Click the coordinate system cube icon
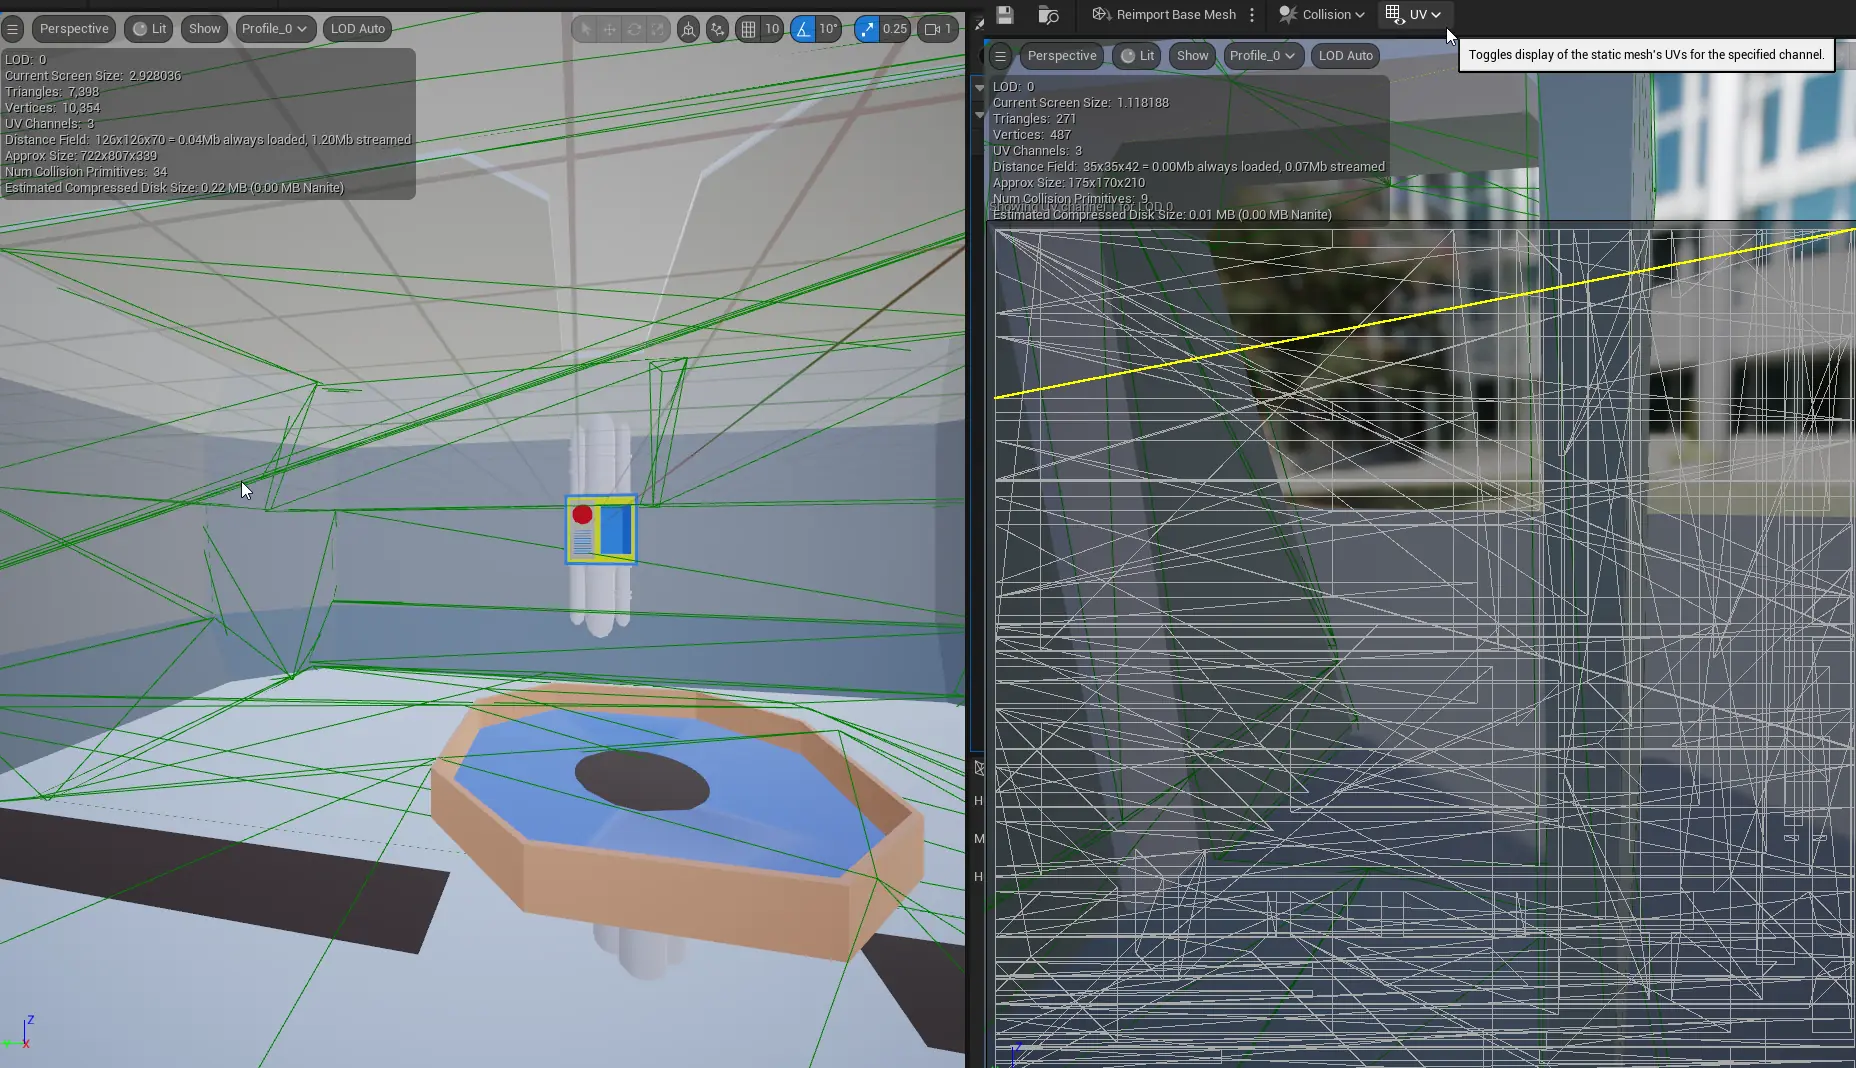 click(x=688, y=29)
